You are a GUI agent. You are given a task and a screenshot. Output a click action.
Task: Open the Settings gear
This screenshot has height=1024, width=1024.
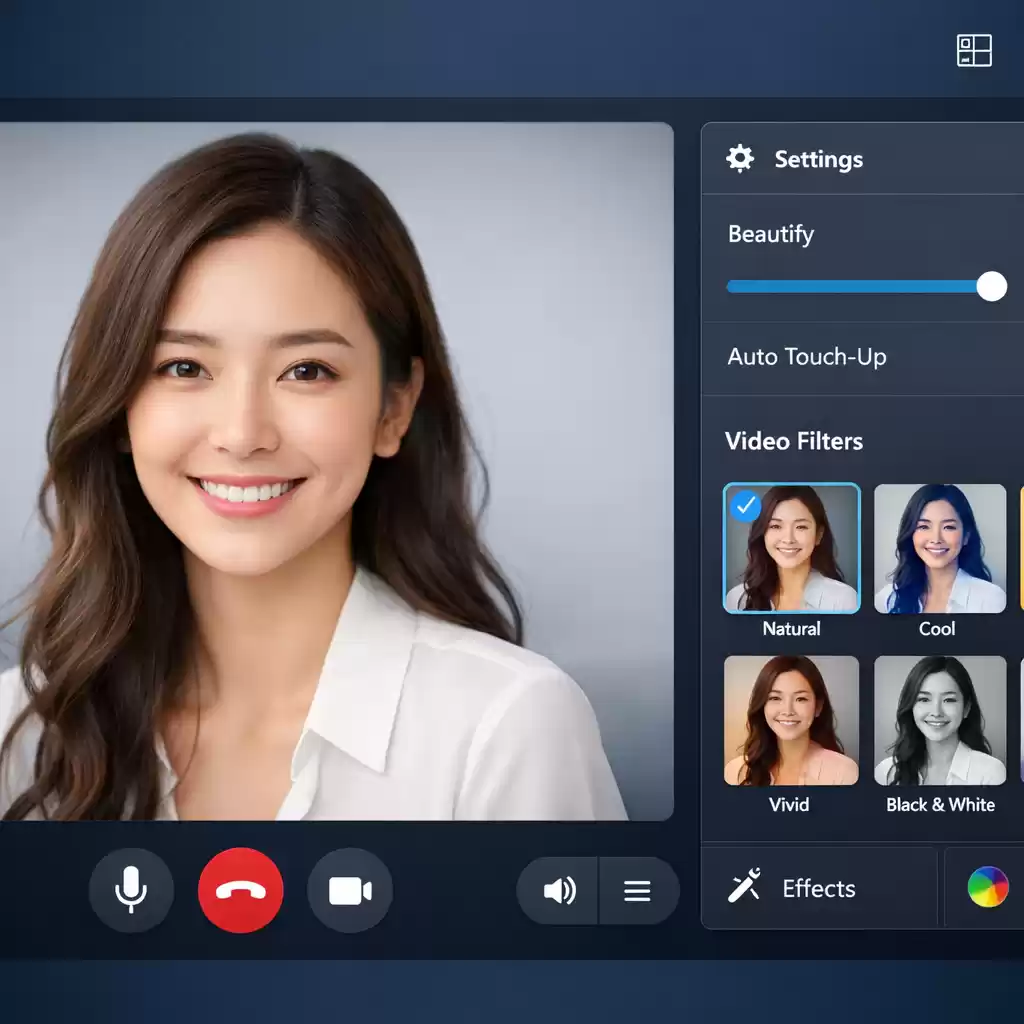coord(739,158)
